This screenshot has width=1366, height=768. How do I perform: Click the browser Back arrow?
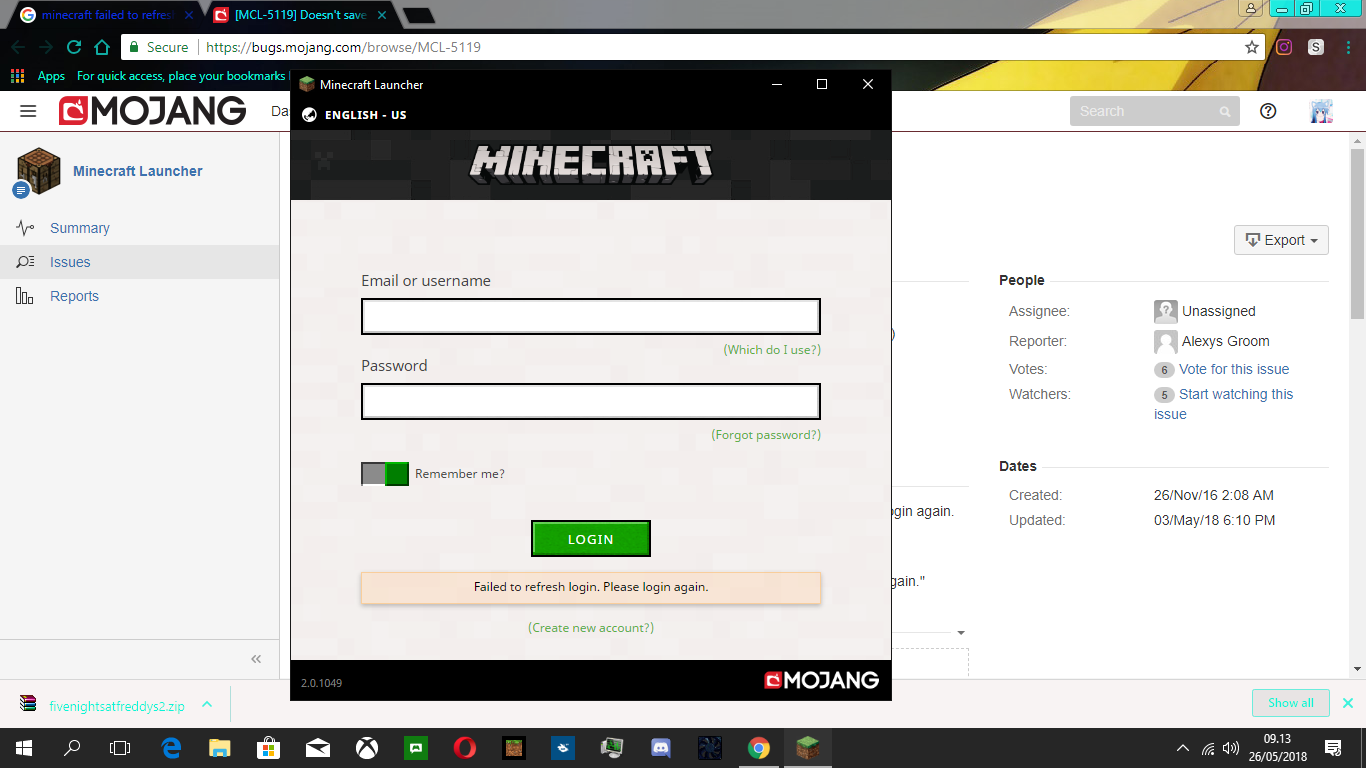pyautogui.click(x=19, y=47)
